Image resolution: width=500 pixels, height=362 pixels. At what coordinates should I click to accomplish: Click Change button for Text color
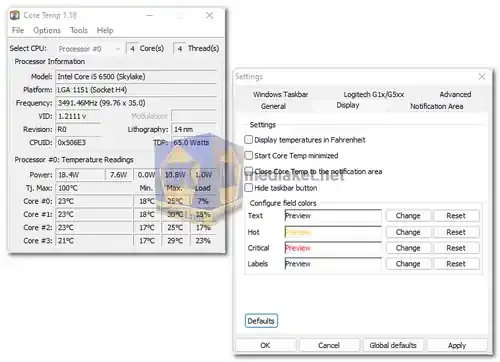pyautogui.click(x=408, y=216)
